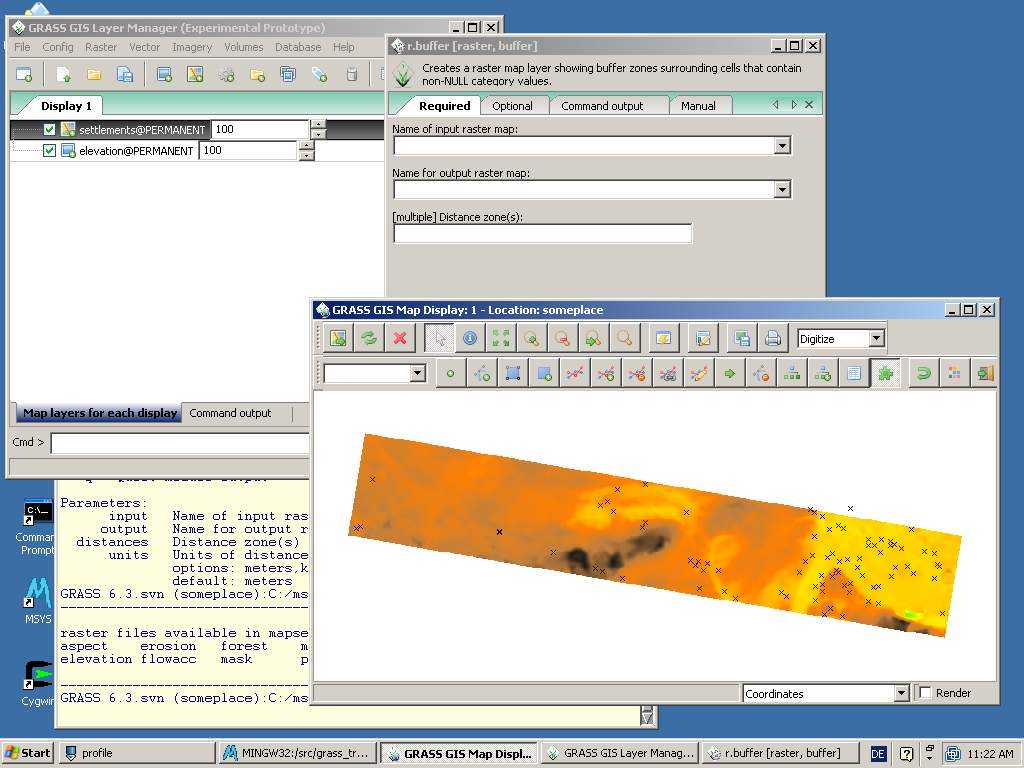Viewport: 1024px width, 768px height.
Task: Activate the blue Query info tool
Action: 470,338
